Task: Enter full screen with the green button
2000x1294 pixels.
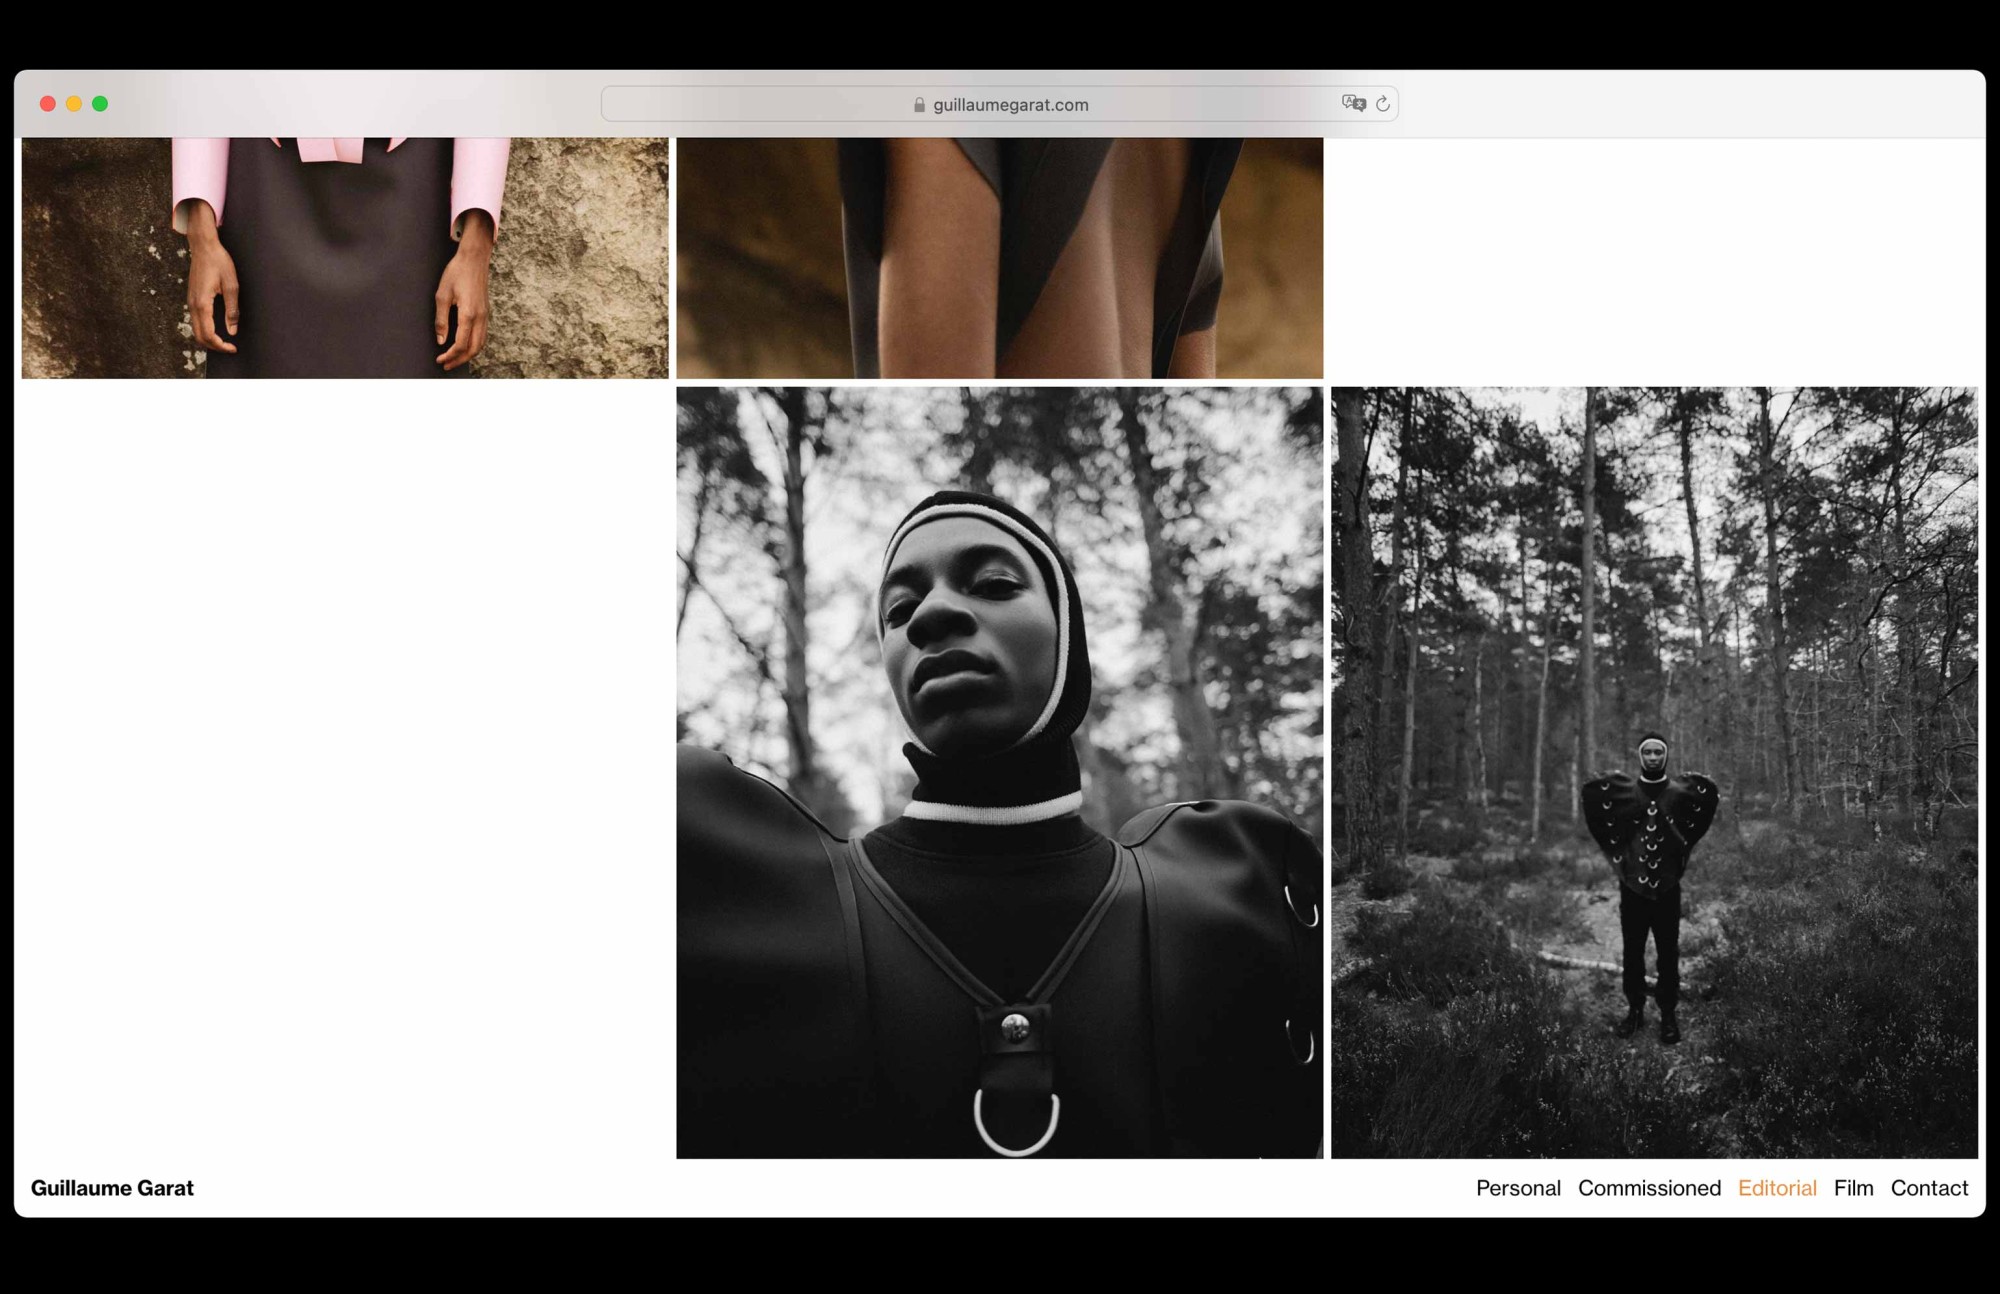Action: click(x=100, y=103)
